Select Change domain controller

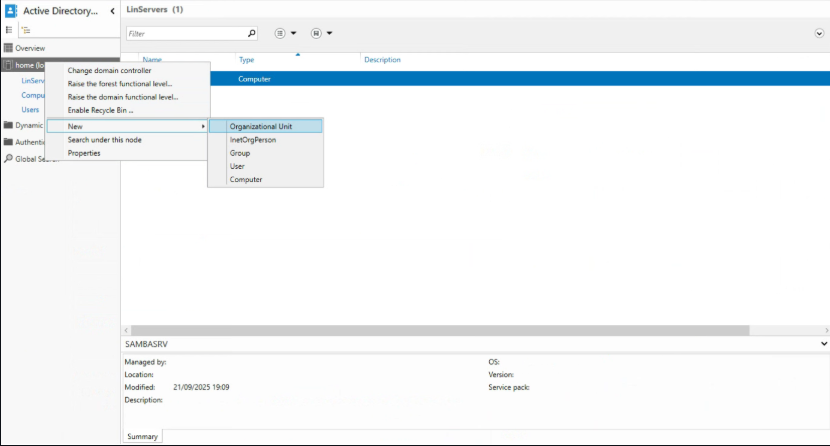[x=109, y=71]
